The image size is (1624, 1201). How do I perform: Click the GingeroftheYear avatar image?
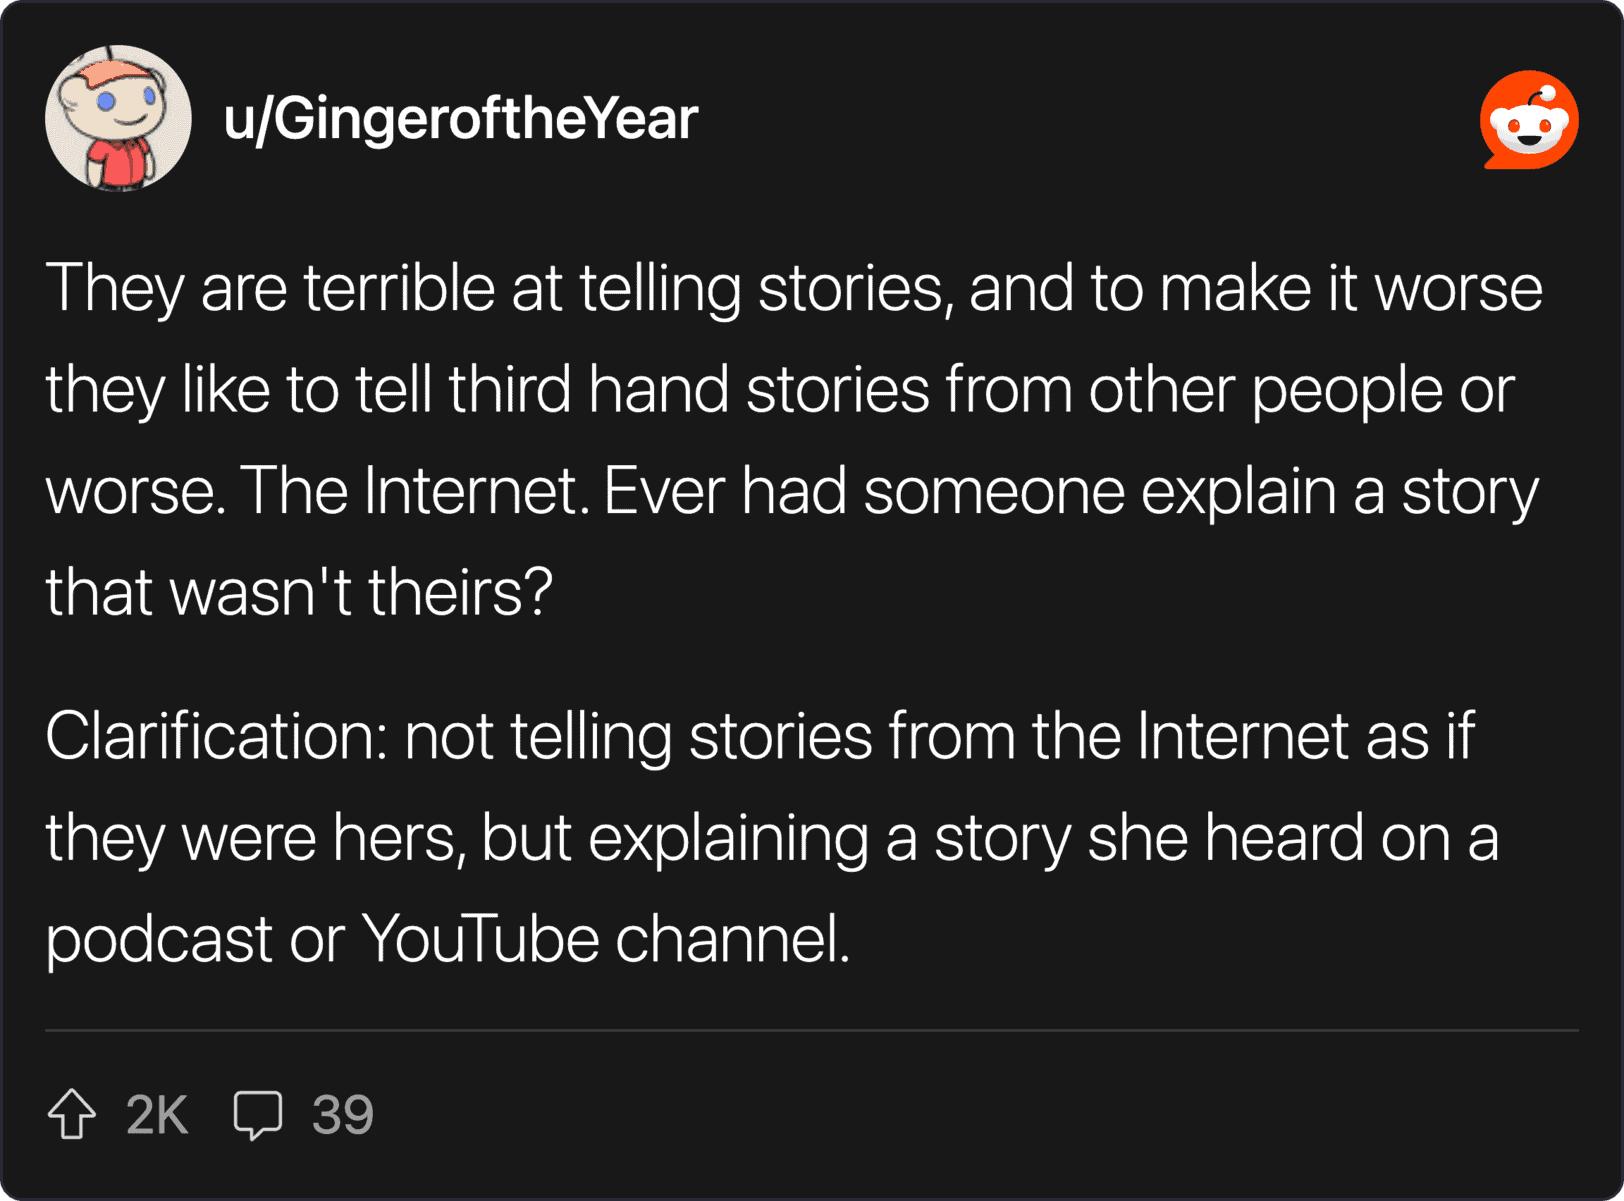pos(118,118)
